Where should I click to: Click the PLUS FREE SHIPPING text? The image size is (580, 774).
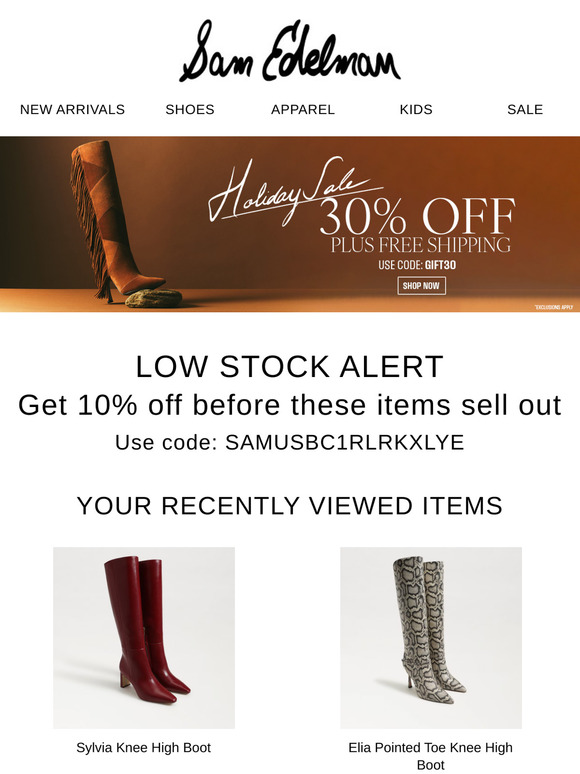[421, 245]
